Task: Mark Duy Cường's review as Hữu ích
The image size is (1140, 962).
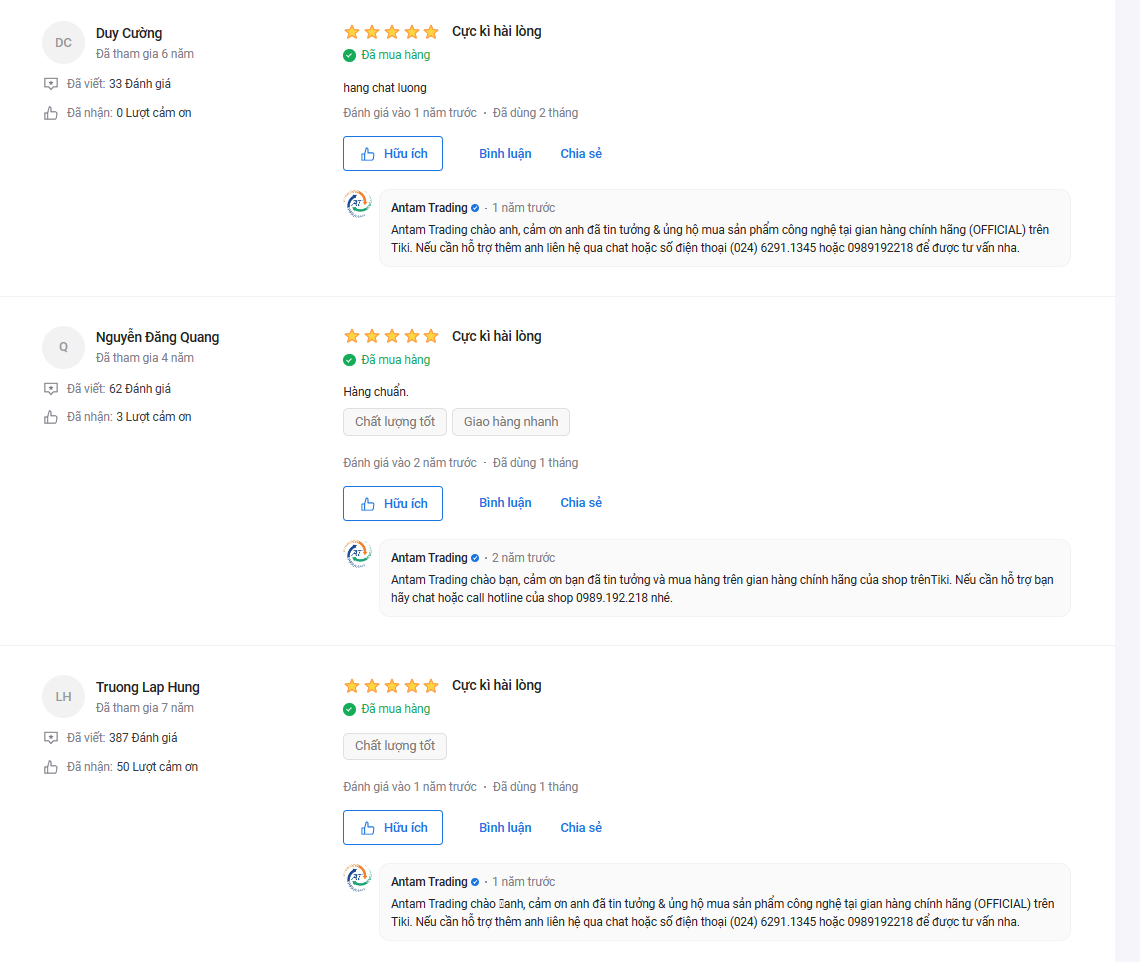Action: (393, 154)
